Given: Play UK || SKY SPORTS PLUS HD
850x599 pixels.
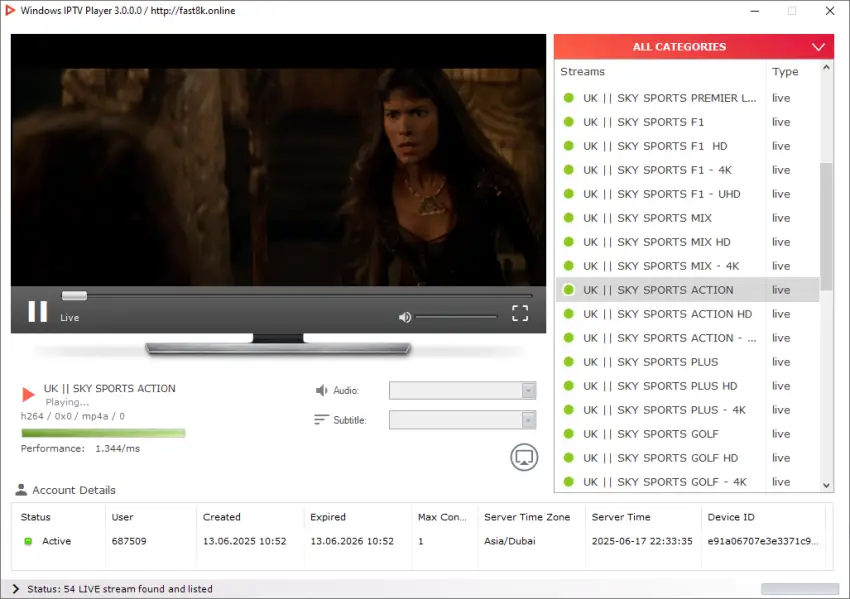Looking at the screenshot, I should 687,386.
